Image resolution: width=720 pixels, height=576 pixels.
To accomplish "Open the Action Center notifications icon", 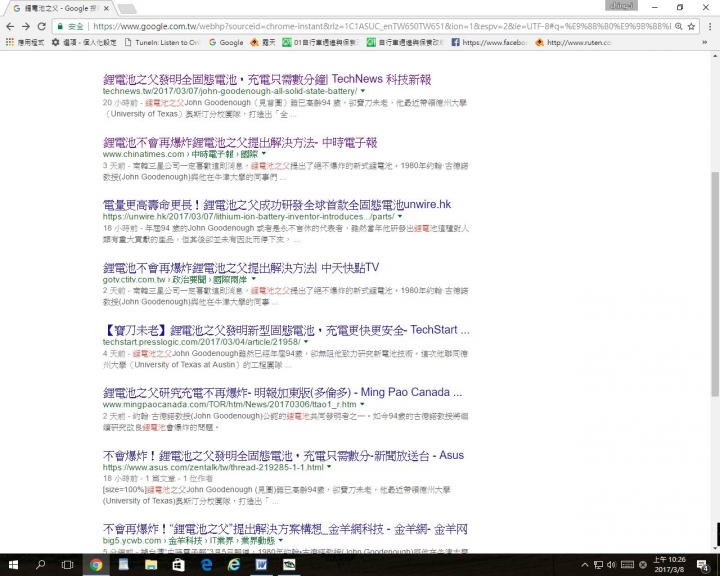I will pyautogui.click(x=703, y=565).
